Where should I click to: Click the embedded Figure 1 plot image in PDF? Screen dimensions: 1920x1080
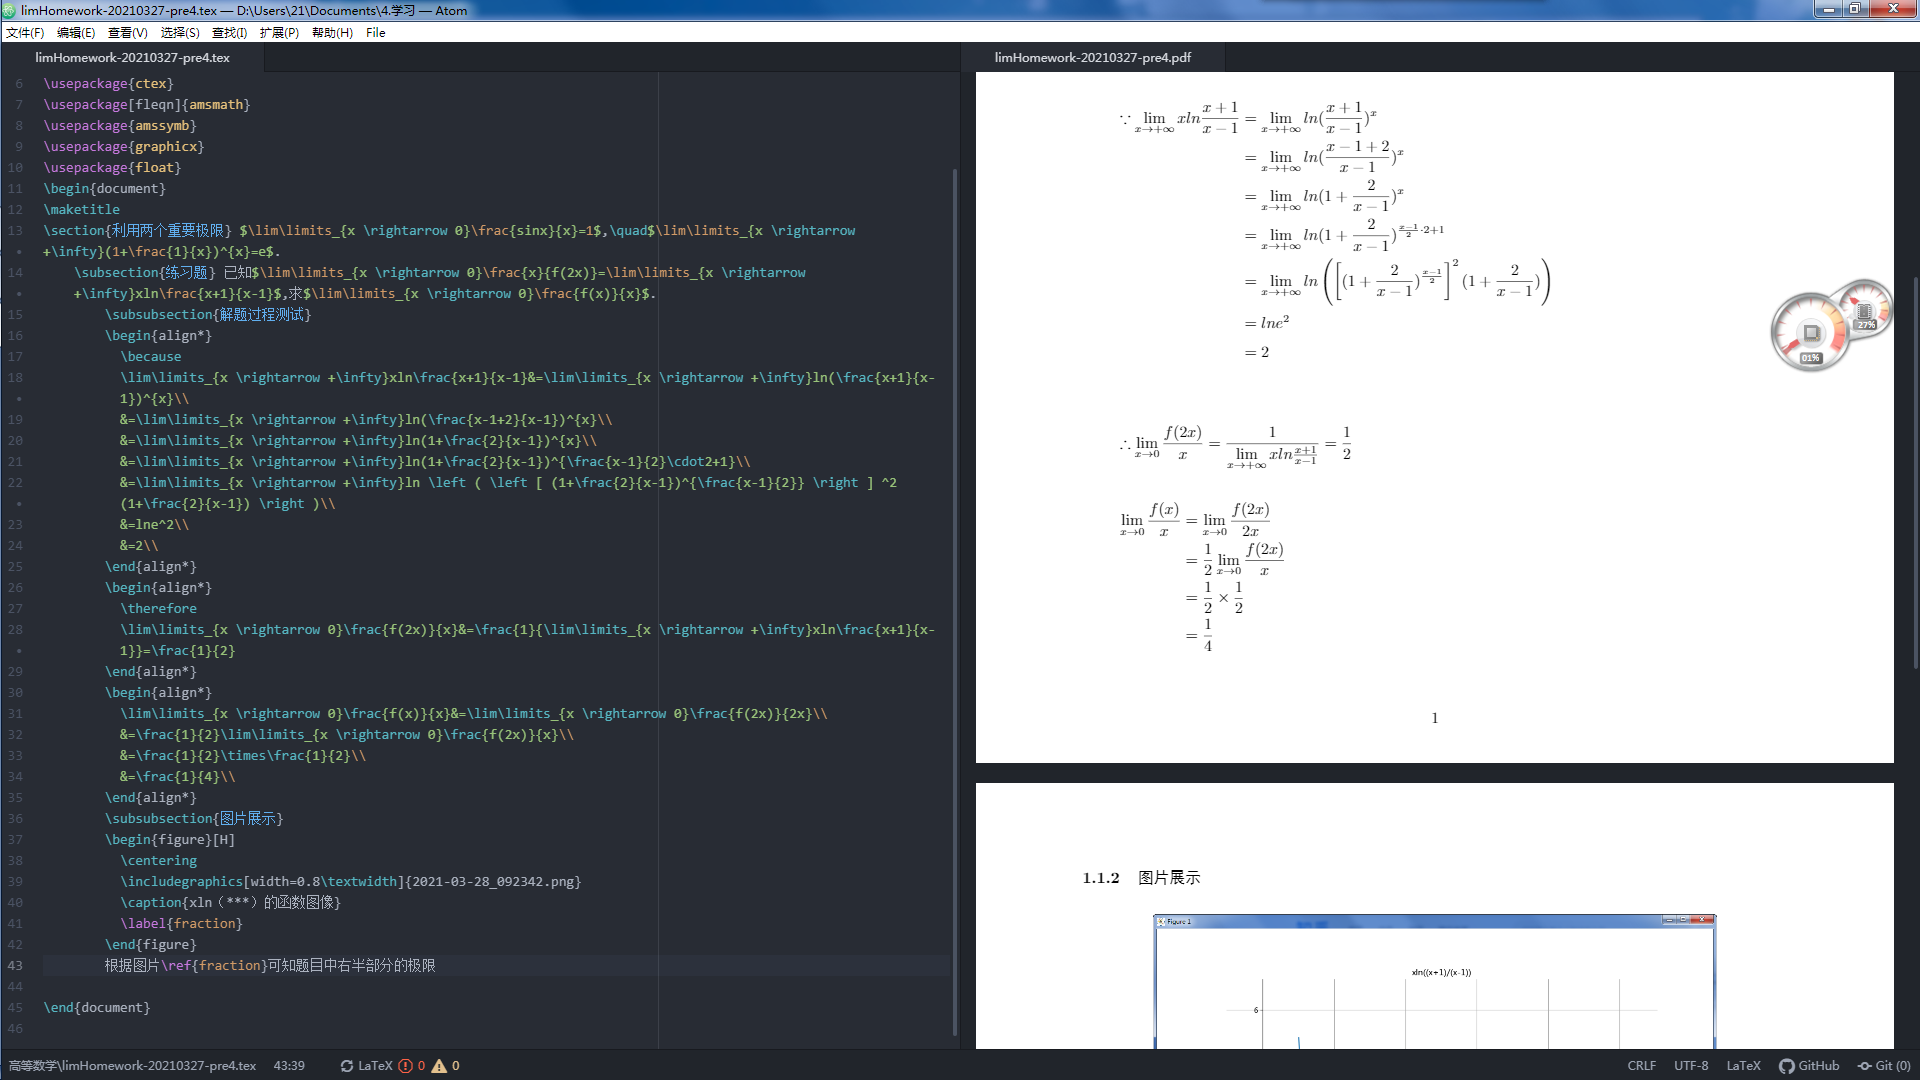(x=1434, y=981)
